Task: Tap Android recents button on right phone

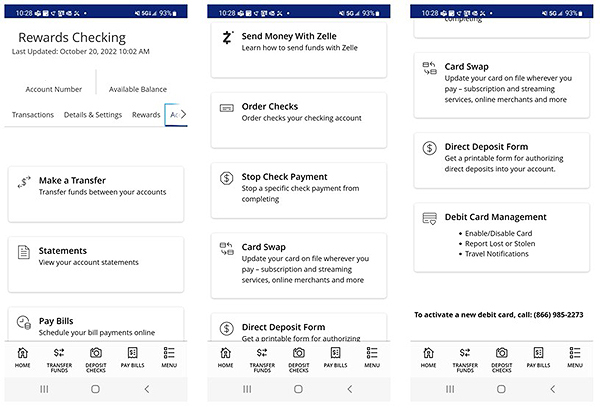Action: pos(450,389)
